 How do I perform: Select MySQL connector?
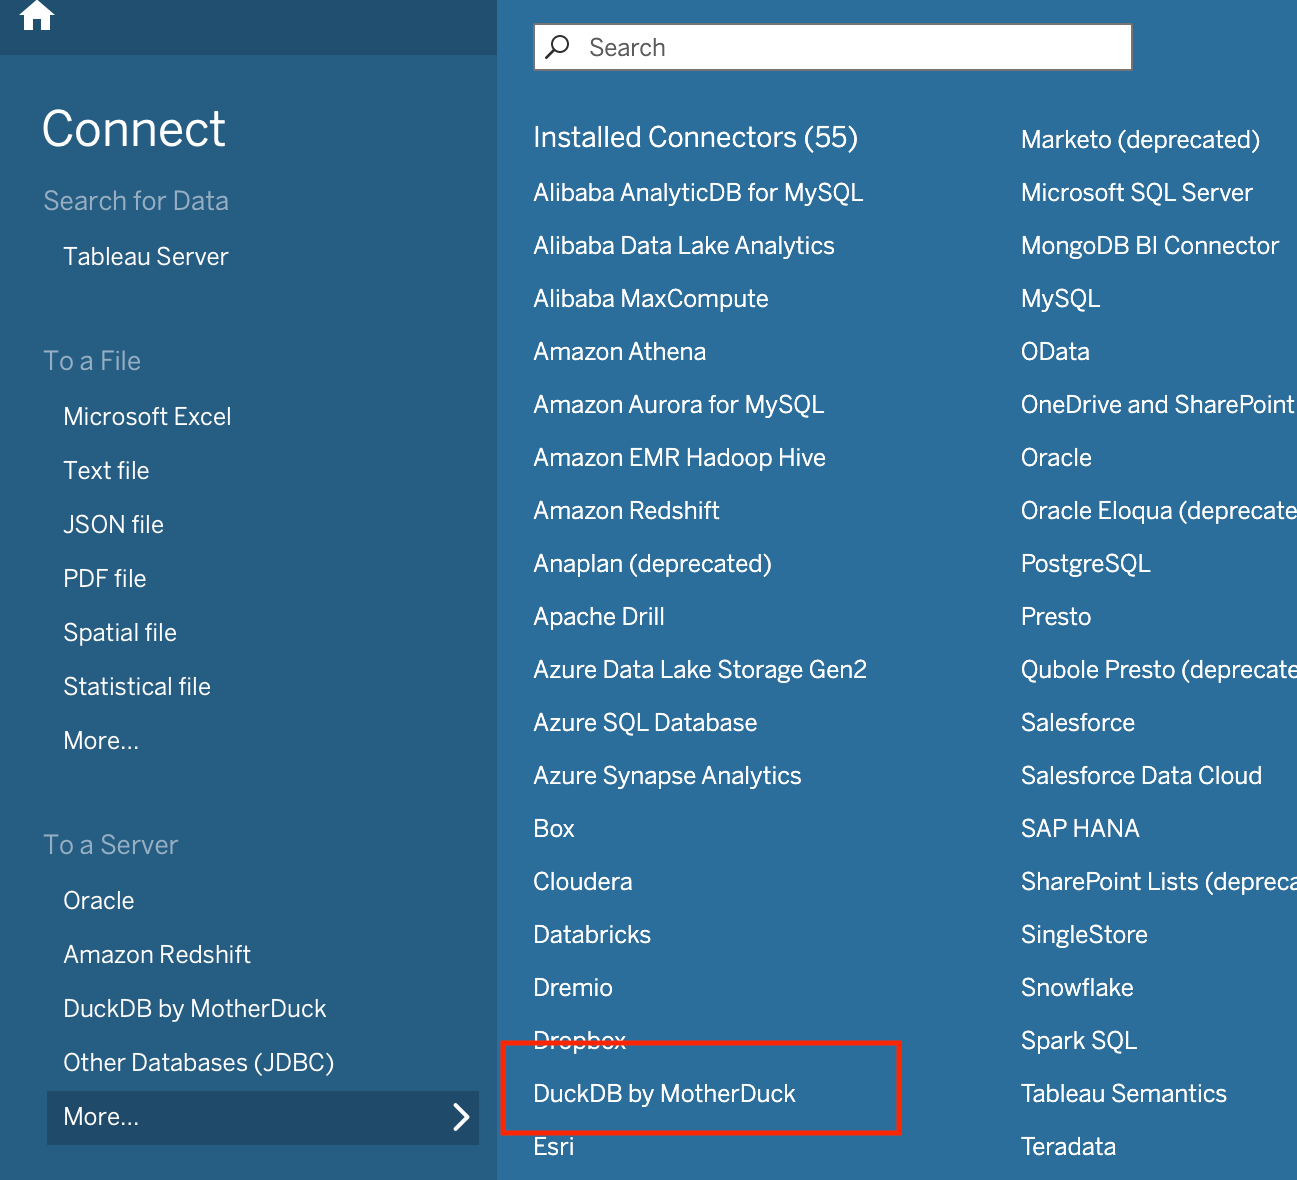[x=1061, y=299]
